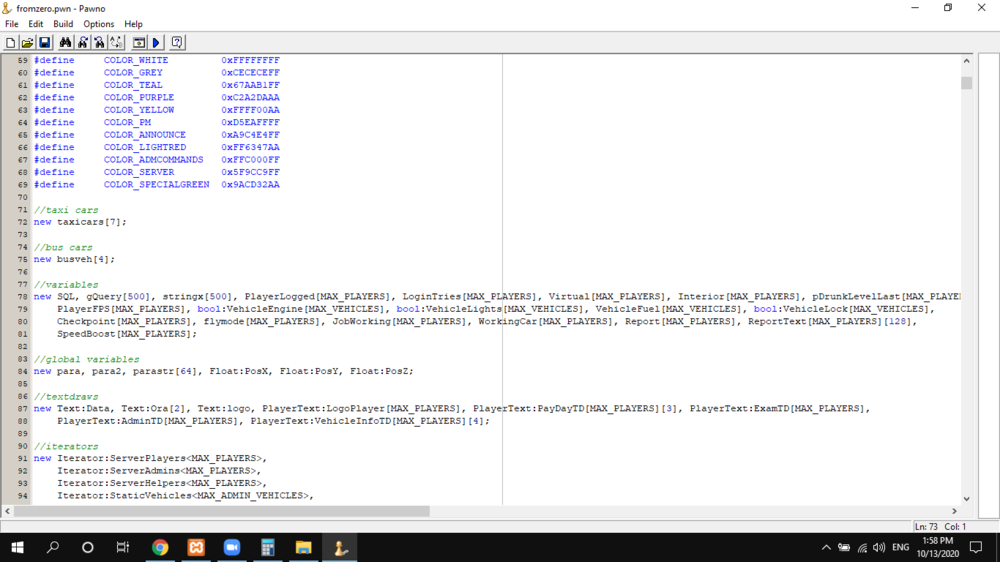Click COLOR_PURPLE on line 62
1000x562 pixels.
point(139,98)
